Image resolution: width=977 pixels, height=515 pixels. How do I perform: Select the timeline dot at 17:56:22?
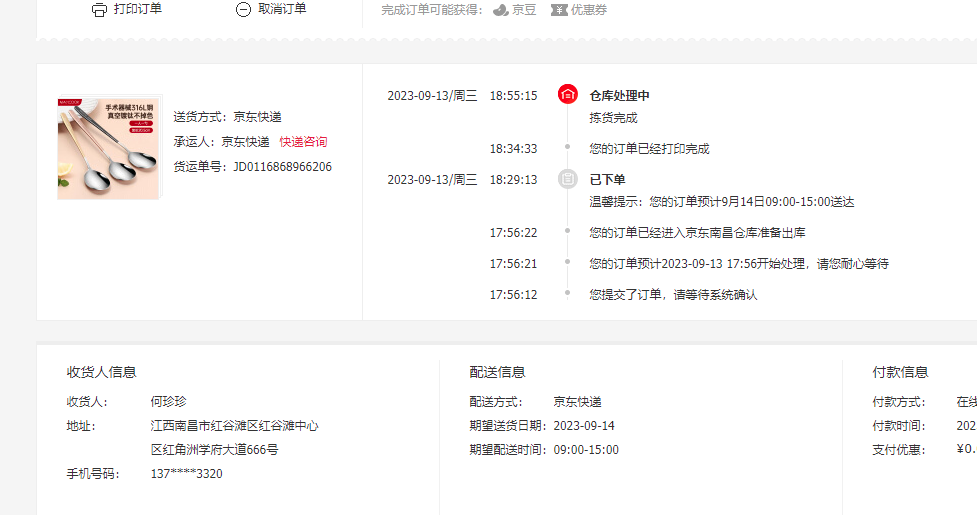[x=567, y=232]
